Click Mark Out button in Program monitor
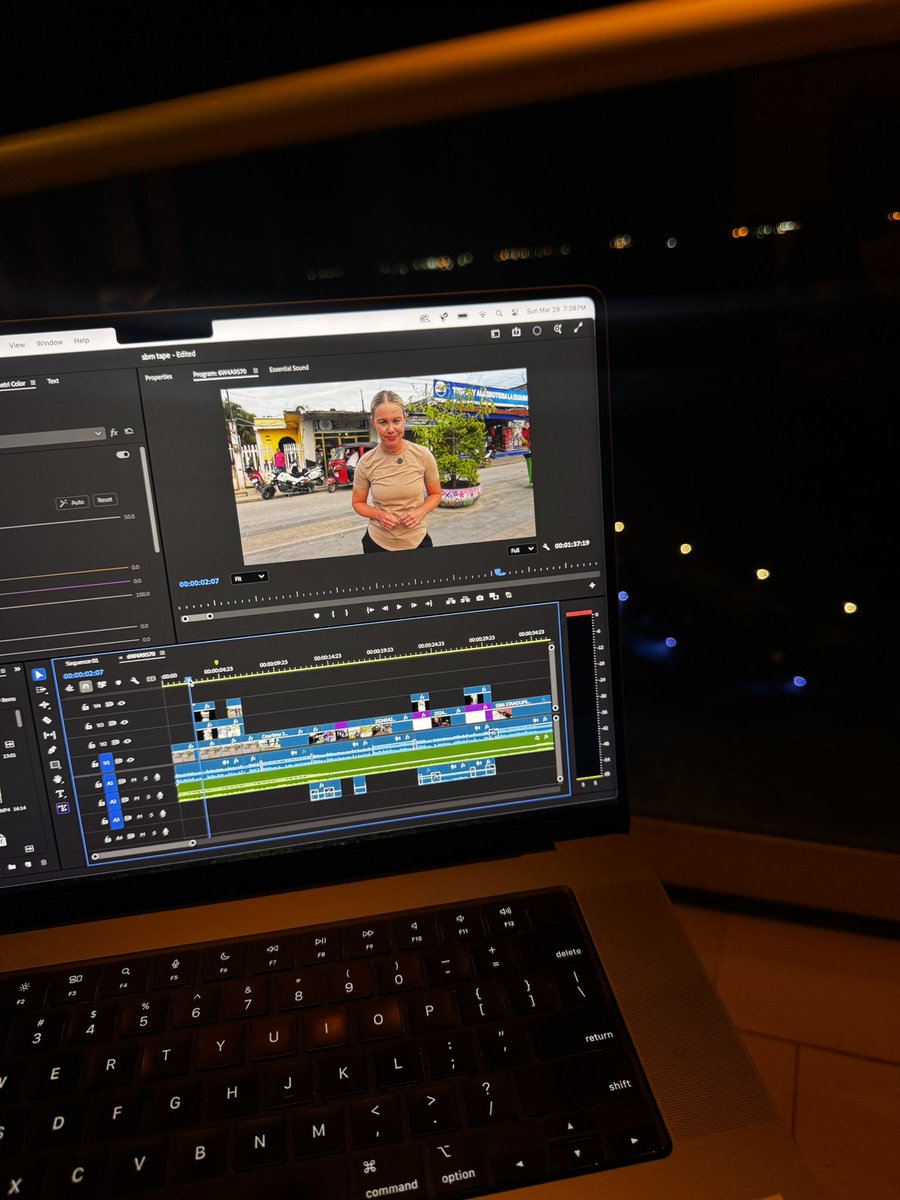Image resolution: width=900 pixels, height=1200 pixels. [347, 613]
